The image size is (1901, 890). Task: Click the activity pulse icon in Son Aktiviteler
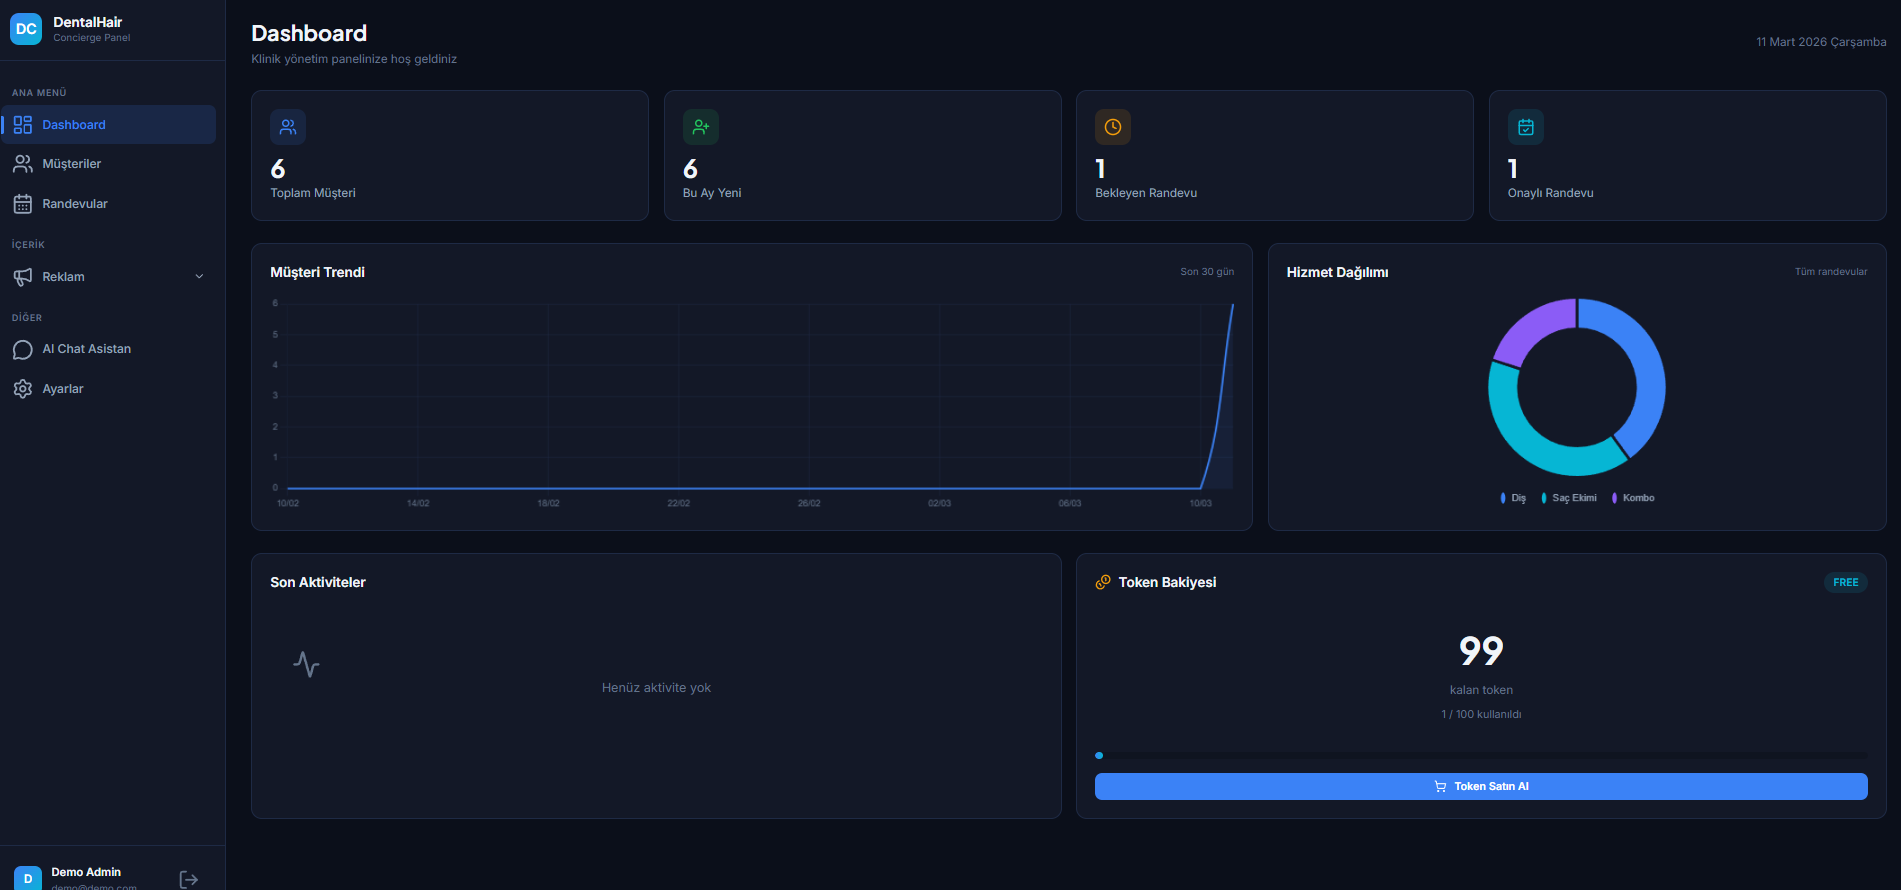(306, 664)
